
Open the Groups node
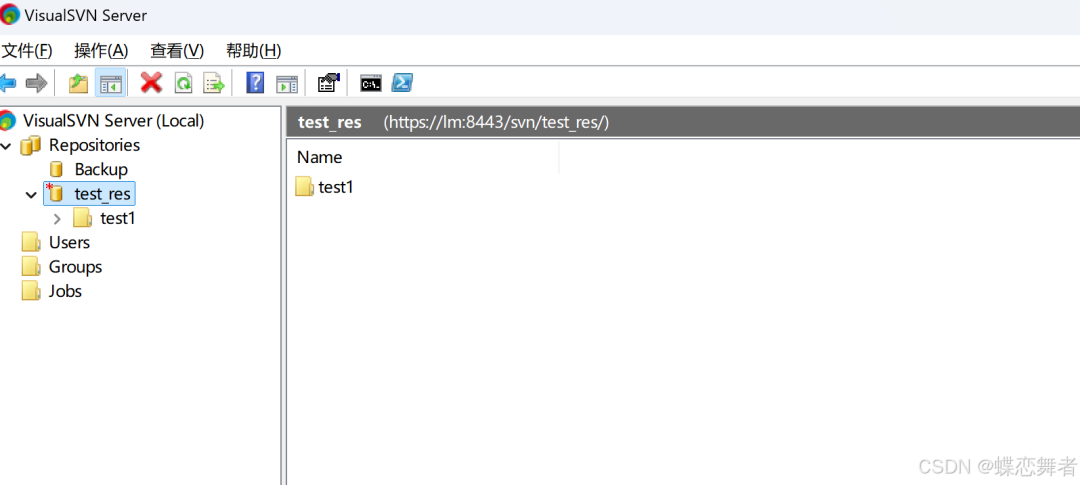point(75,267)
